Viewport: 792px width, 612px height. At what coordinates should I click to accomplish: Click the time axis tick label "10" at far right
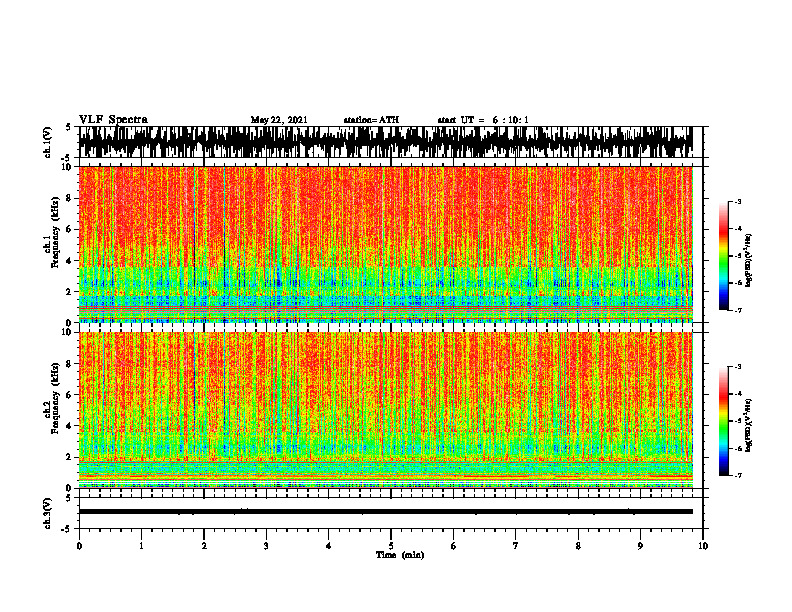703,546
